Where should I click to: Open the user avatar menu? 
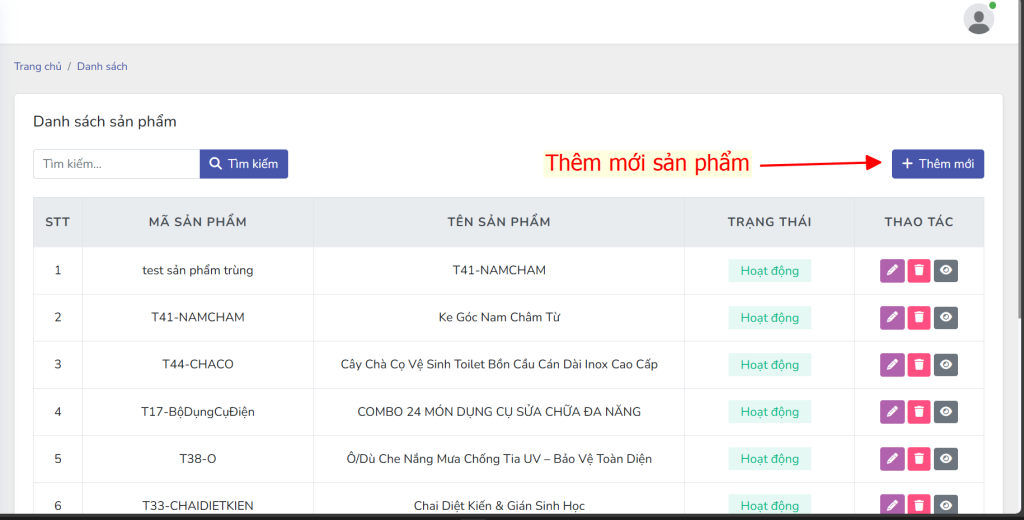click(978, 19)
